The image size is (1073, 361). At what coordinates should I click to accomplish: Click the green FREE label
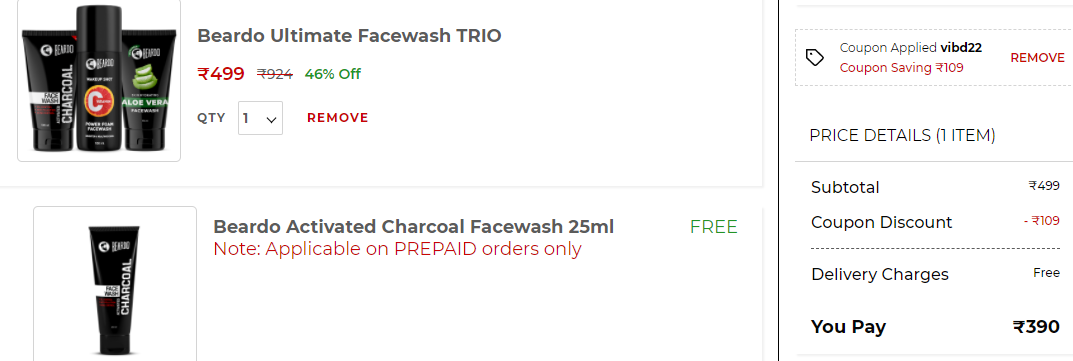[714, 227]
